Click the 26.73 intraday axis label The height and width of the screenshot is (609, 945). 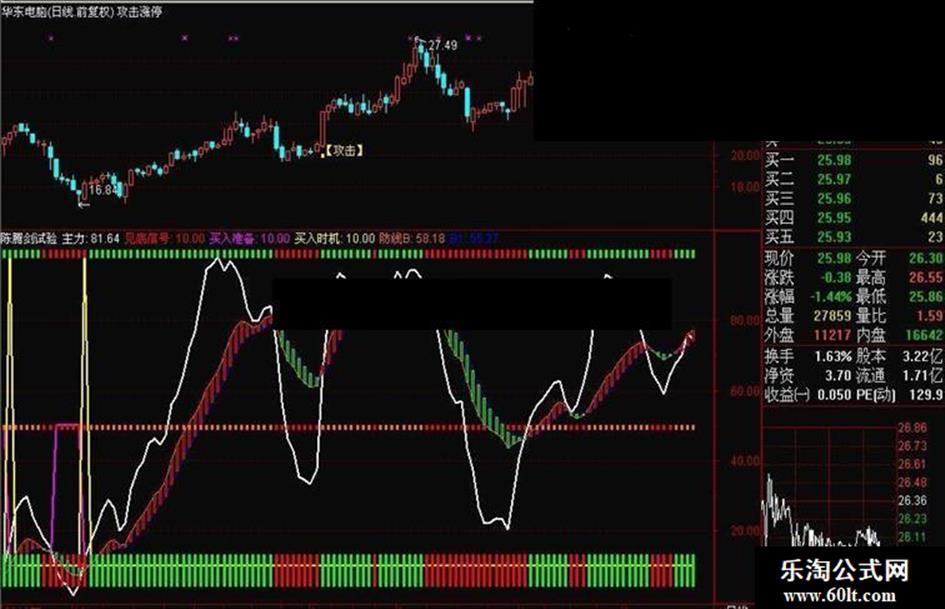coord(912,446)
